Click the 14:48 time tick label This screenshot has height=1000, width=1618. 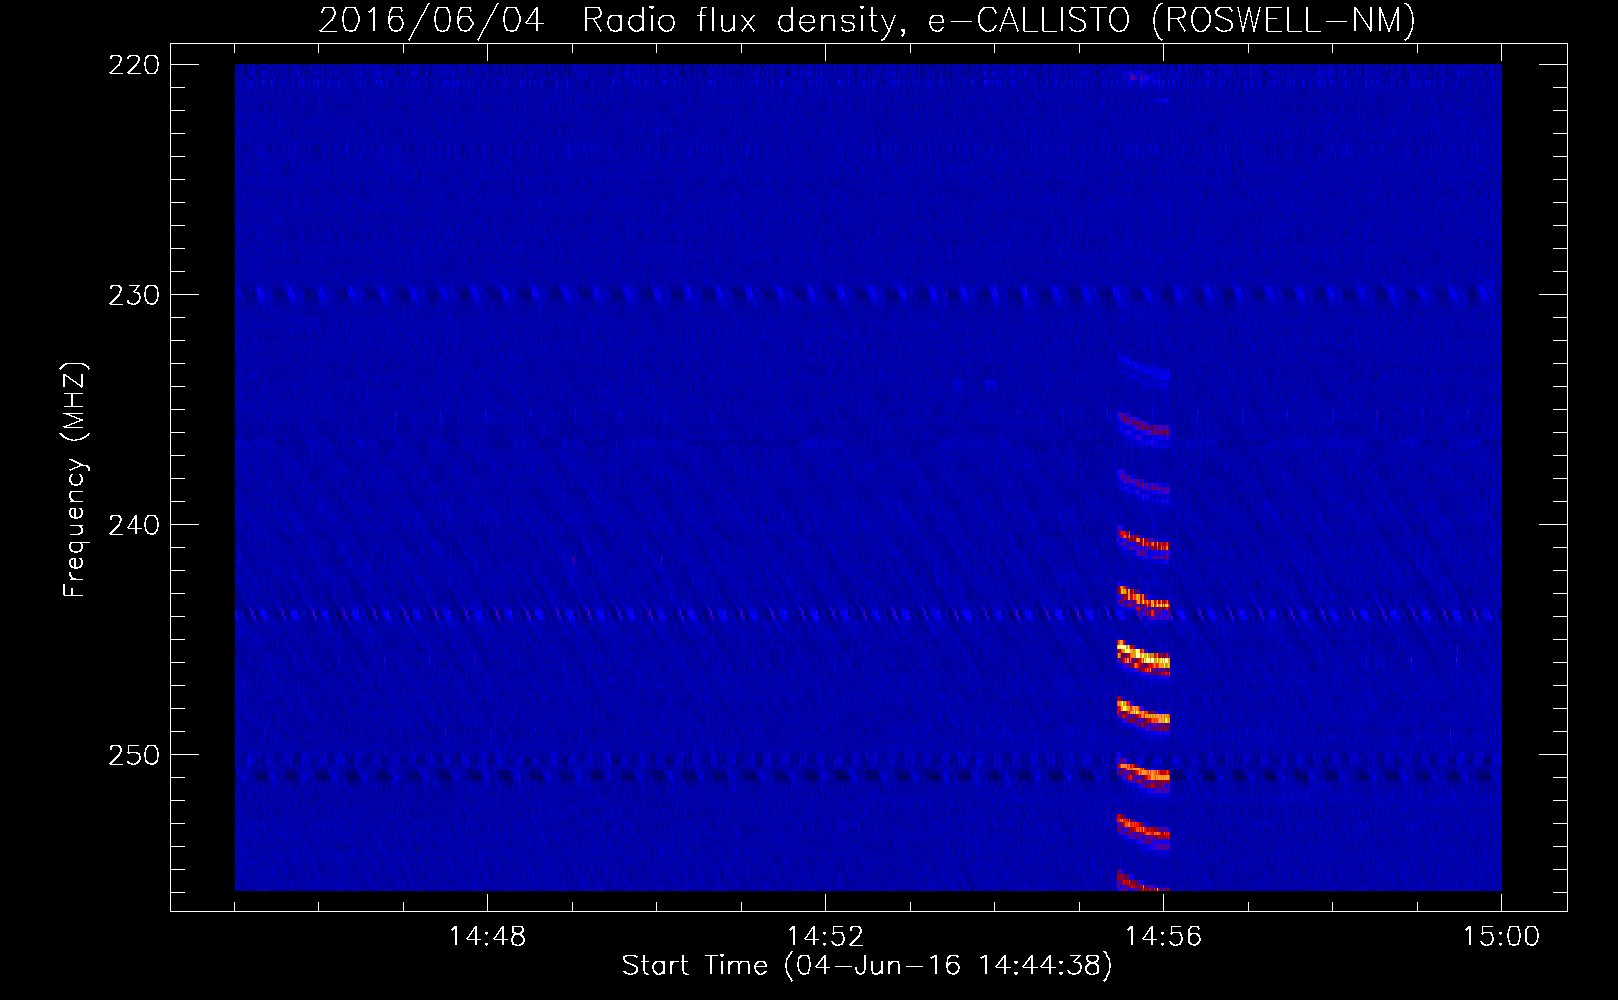point(487,937)
